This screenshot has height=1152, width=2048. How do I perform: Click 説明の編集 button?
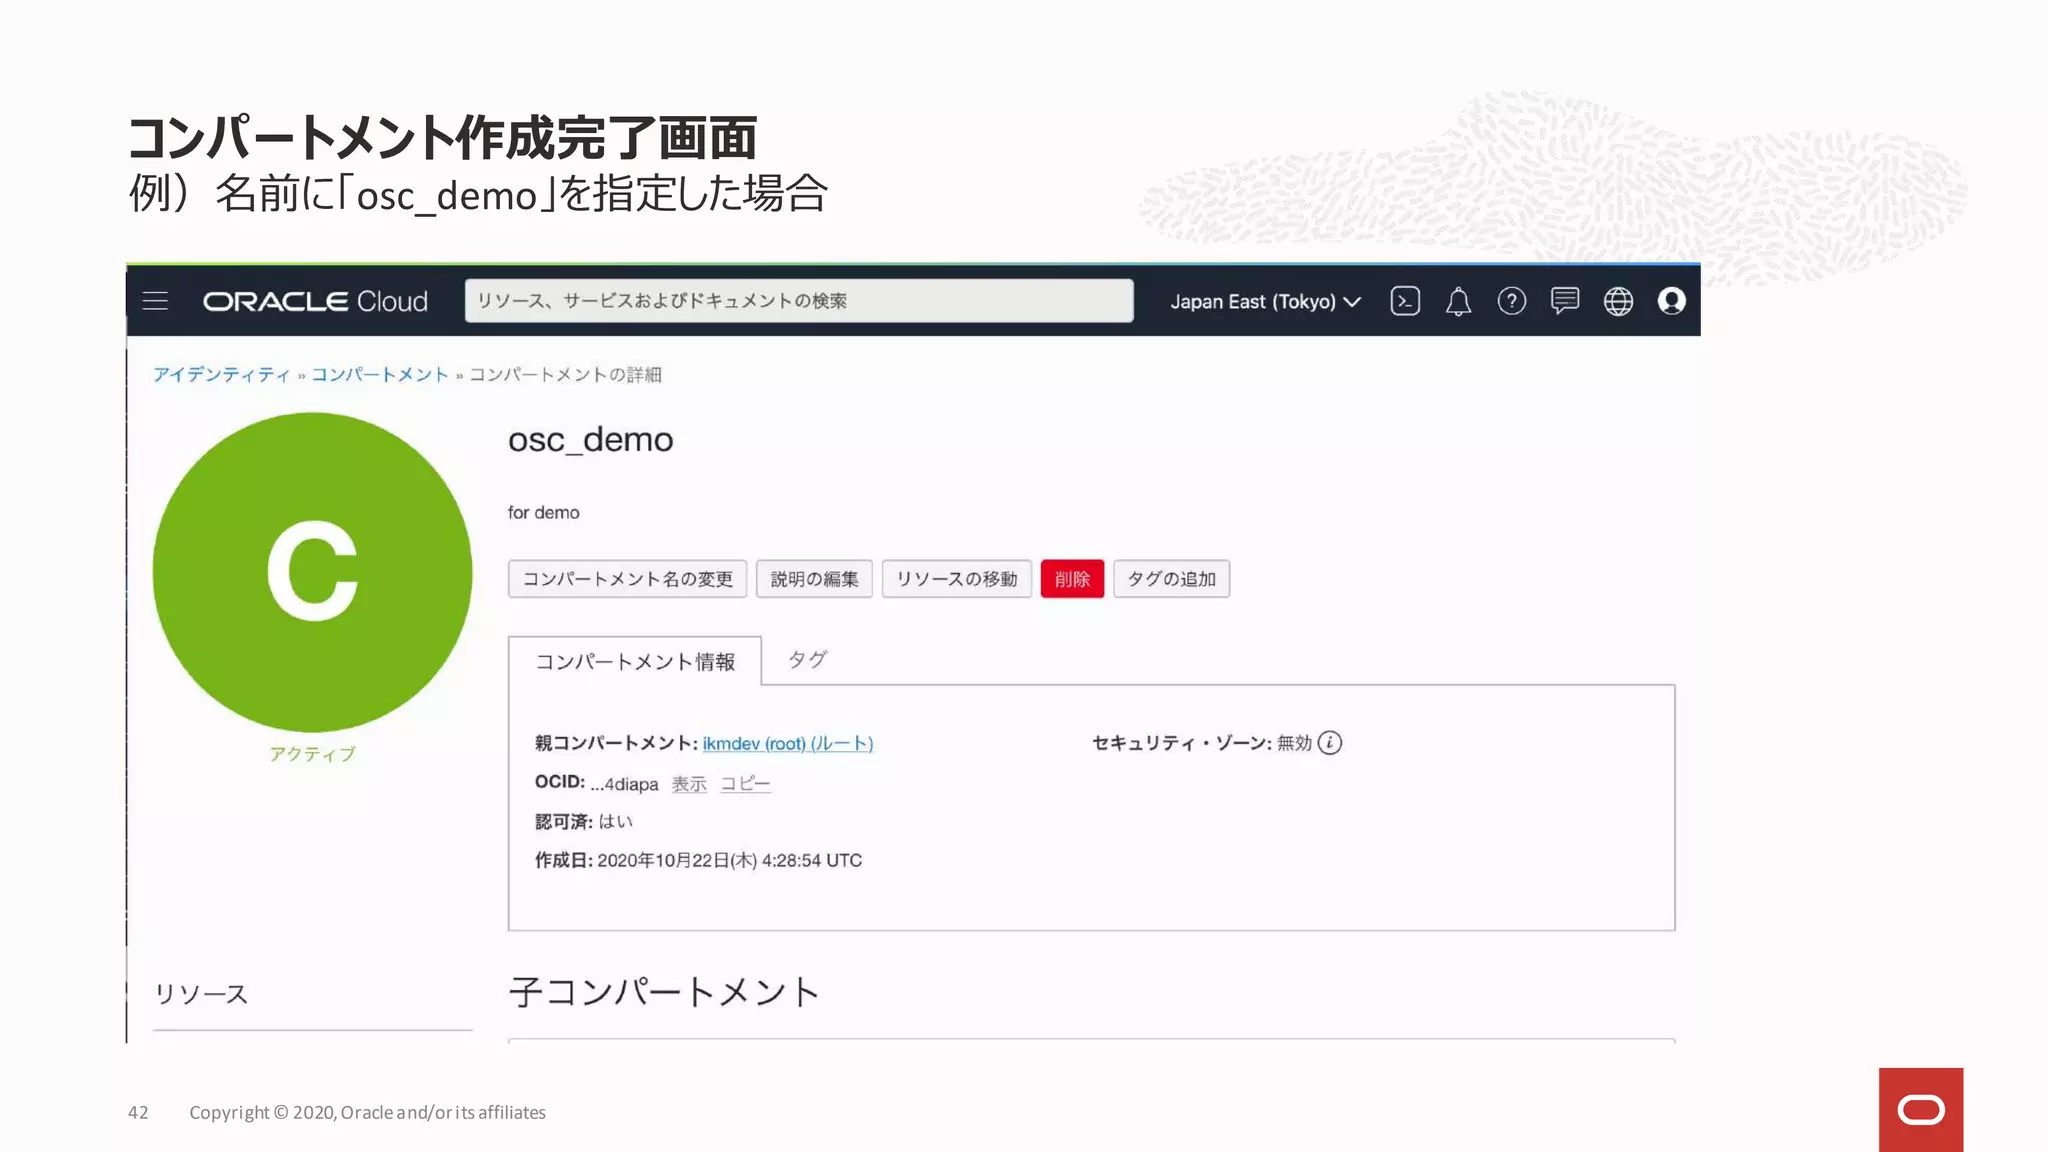tap(814, 579)
